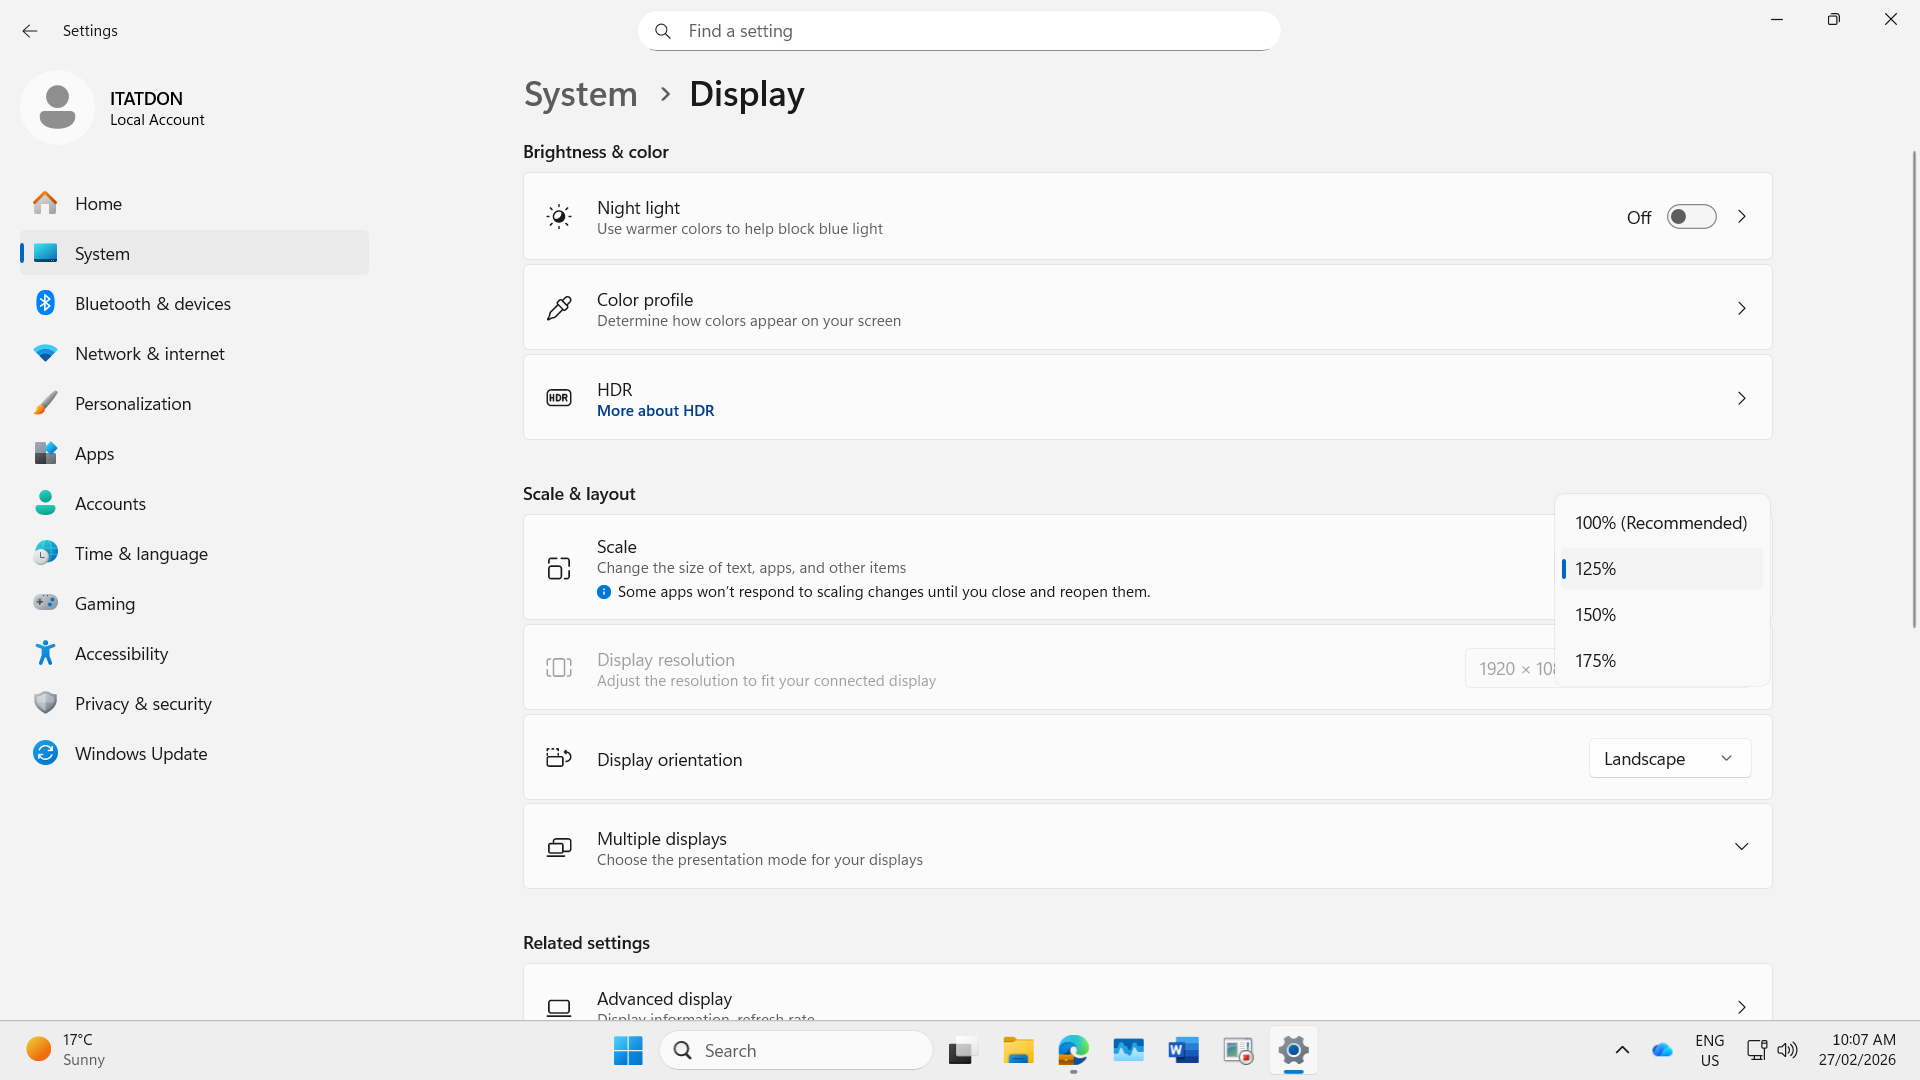This screenshot has width=1920, height=1080.
Task: Click the Gaming controller icon
Action: click(x=45, y=603)
